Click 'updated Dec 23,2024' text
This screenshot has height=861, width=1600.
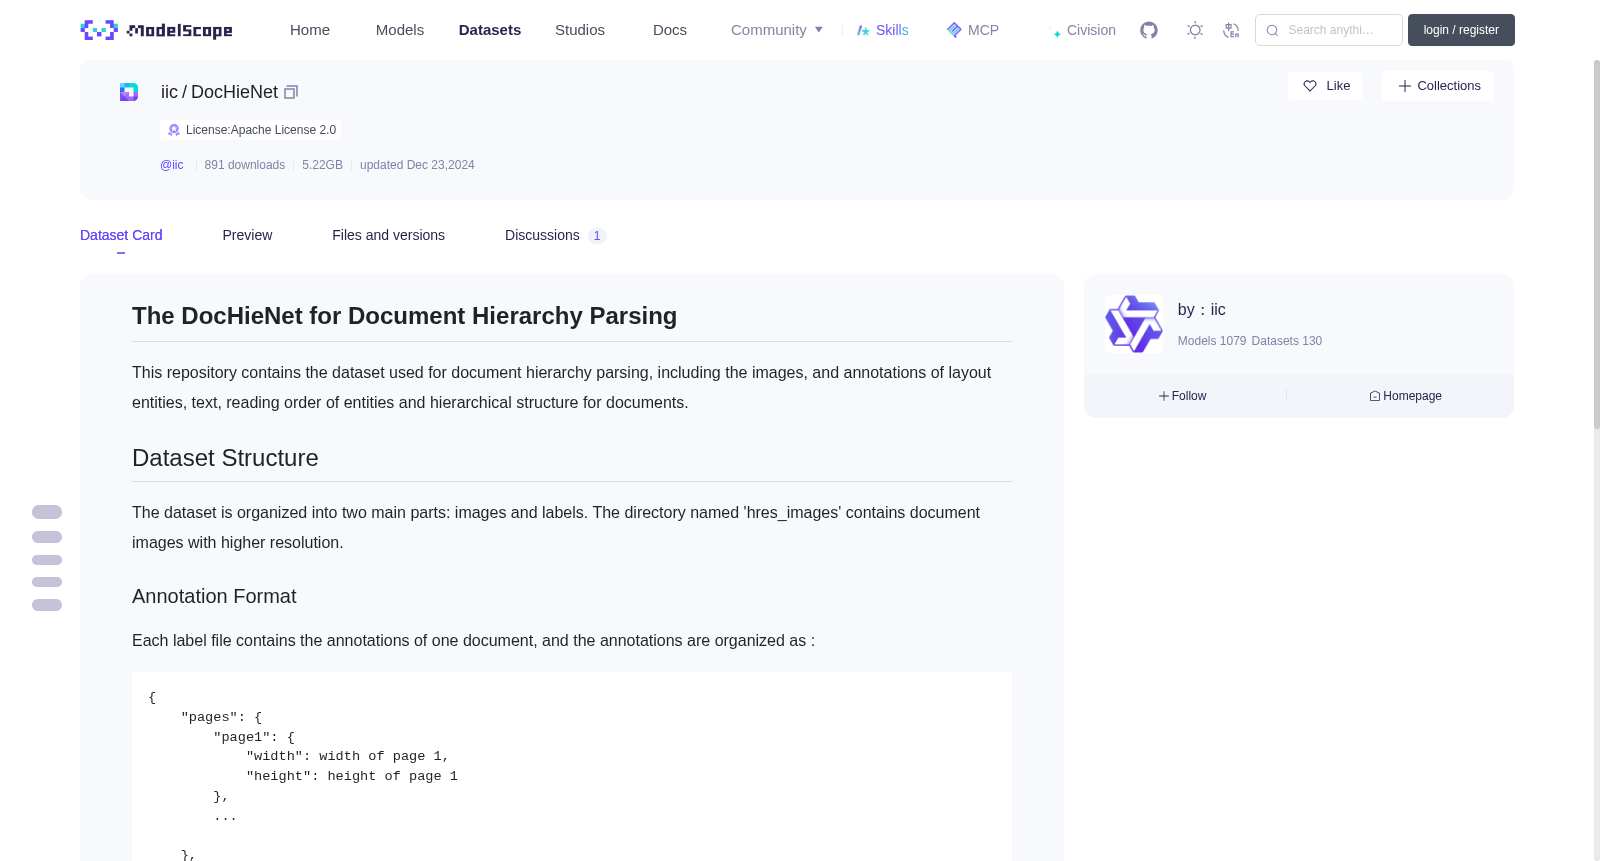pyautogui.click(x=417, y=165)
